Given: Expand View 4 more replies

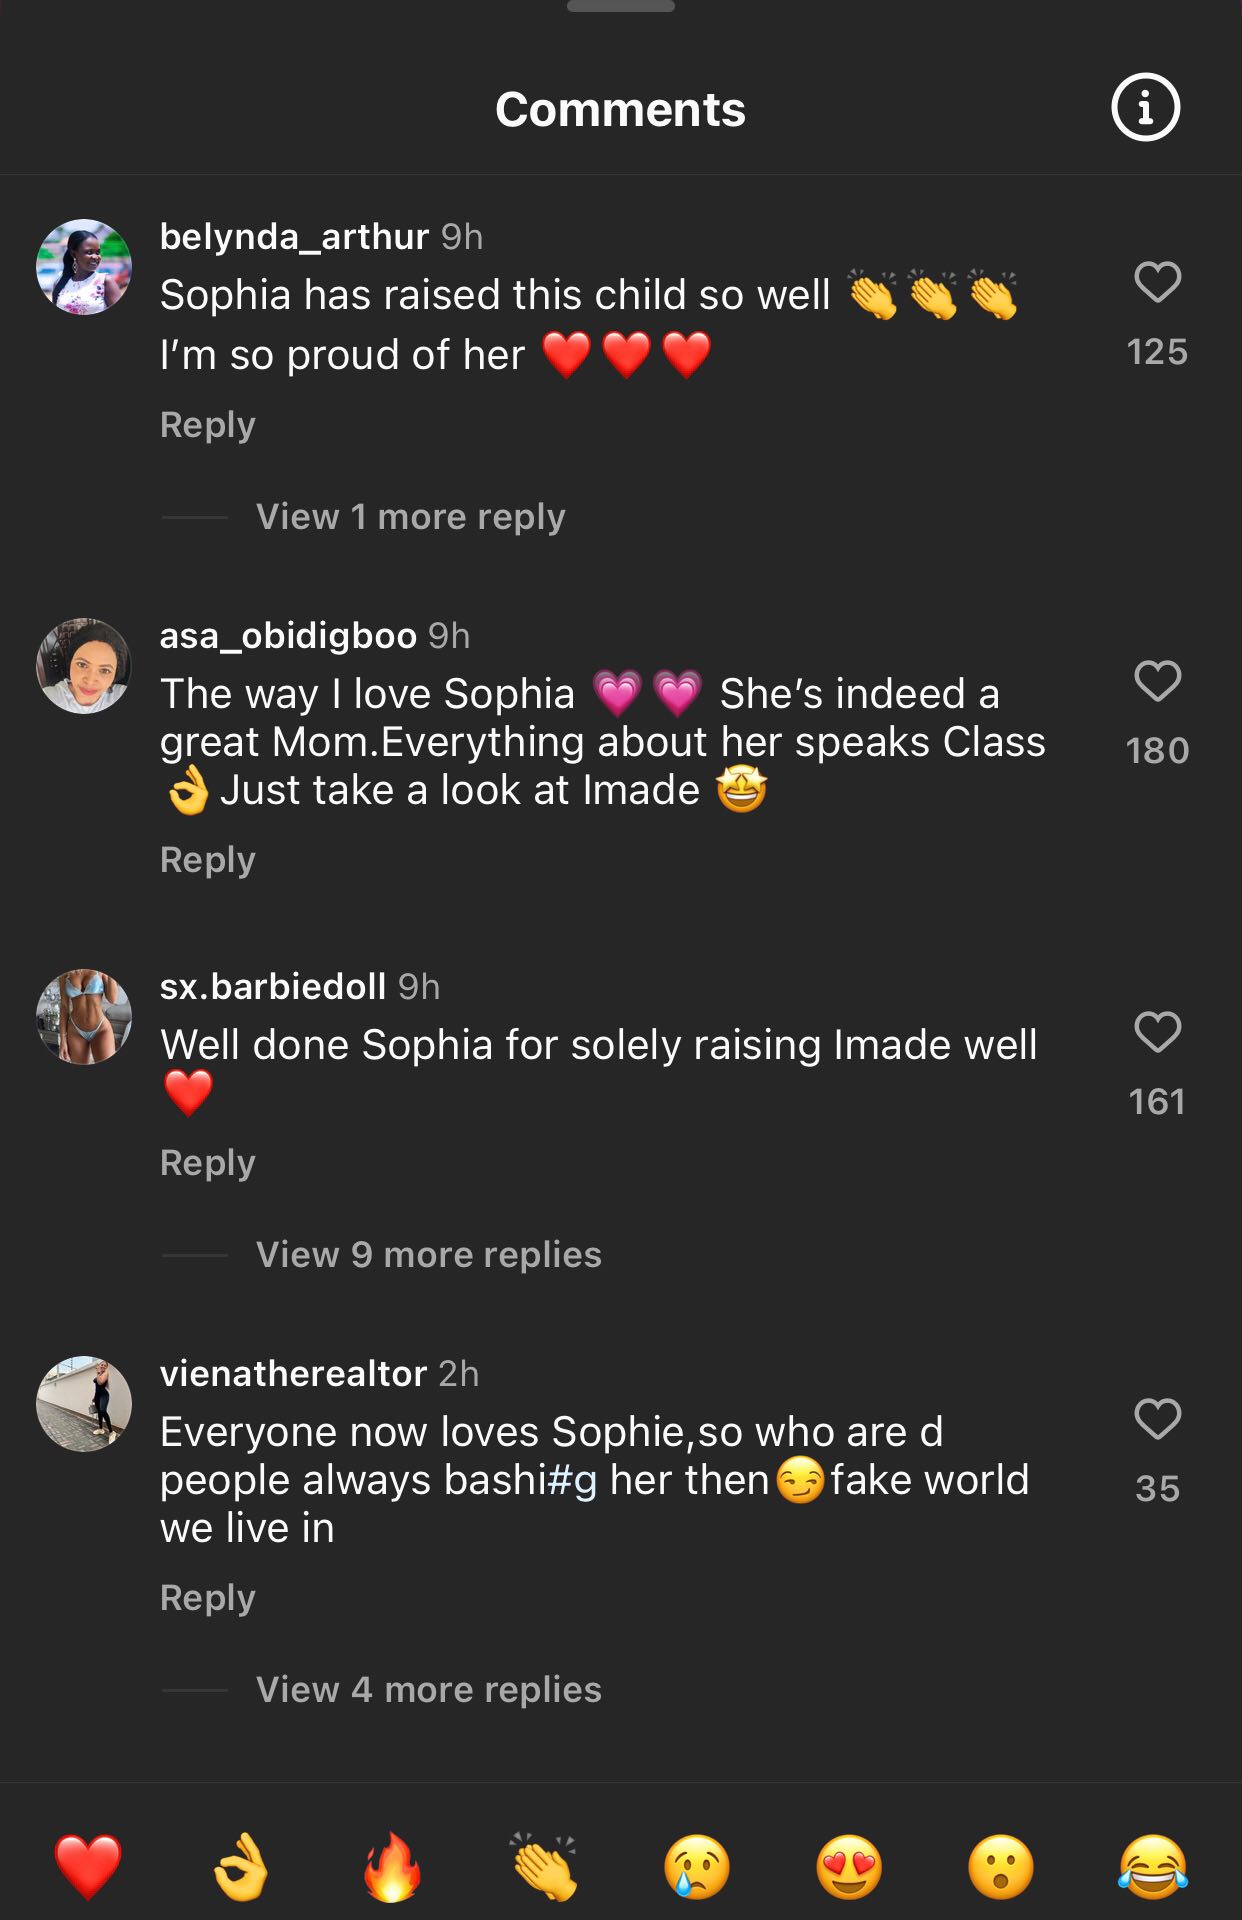Looking at the screenshot, I should 428,1690.
